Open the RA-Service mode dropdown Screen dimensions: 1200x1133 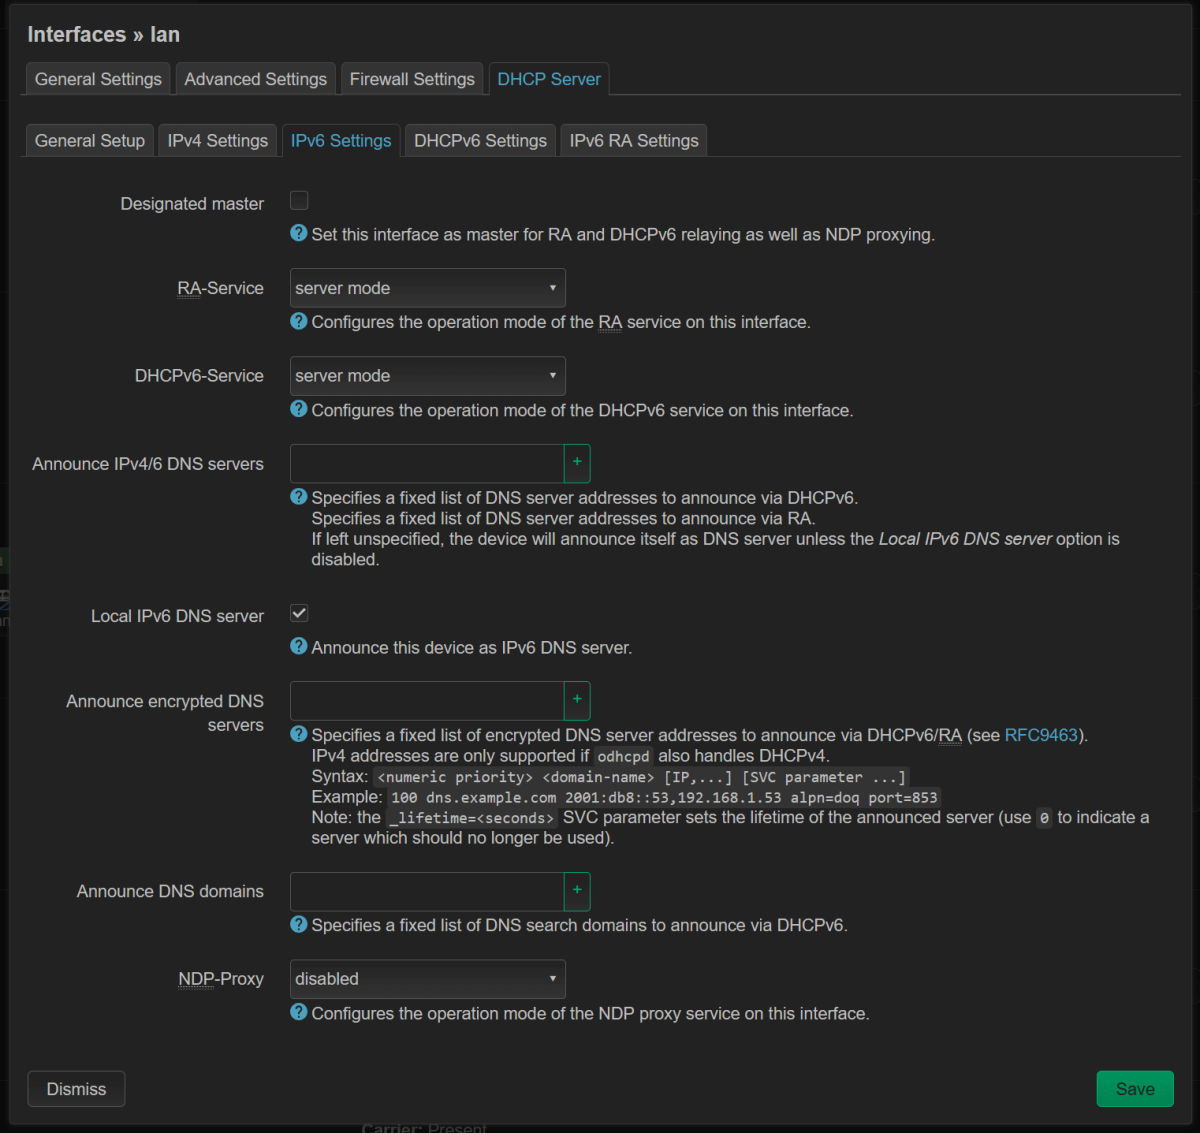[x=427, y=288]
